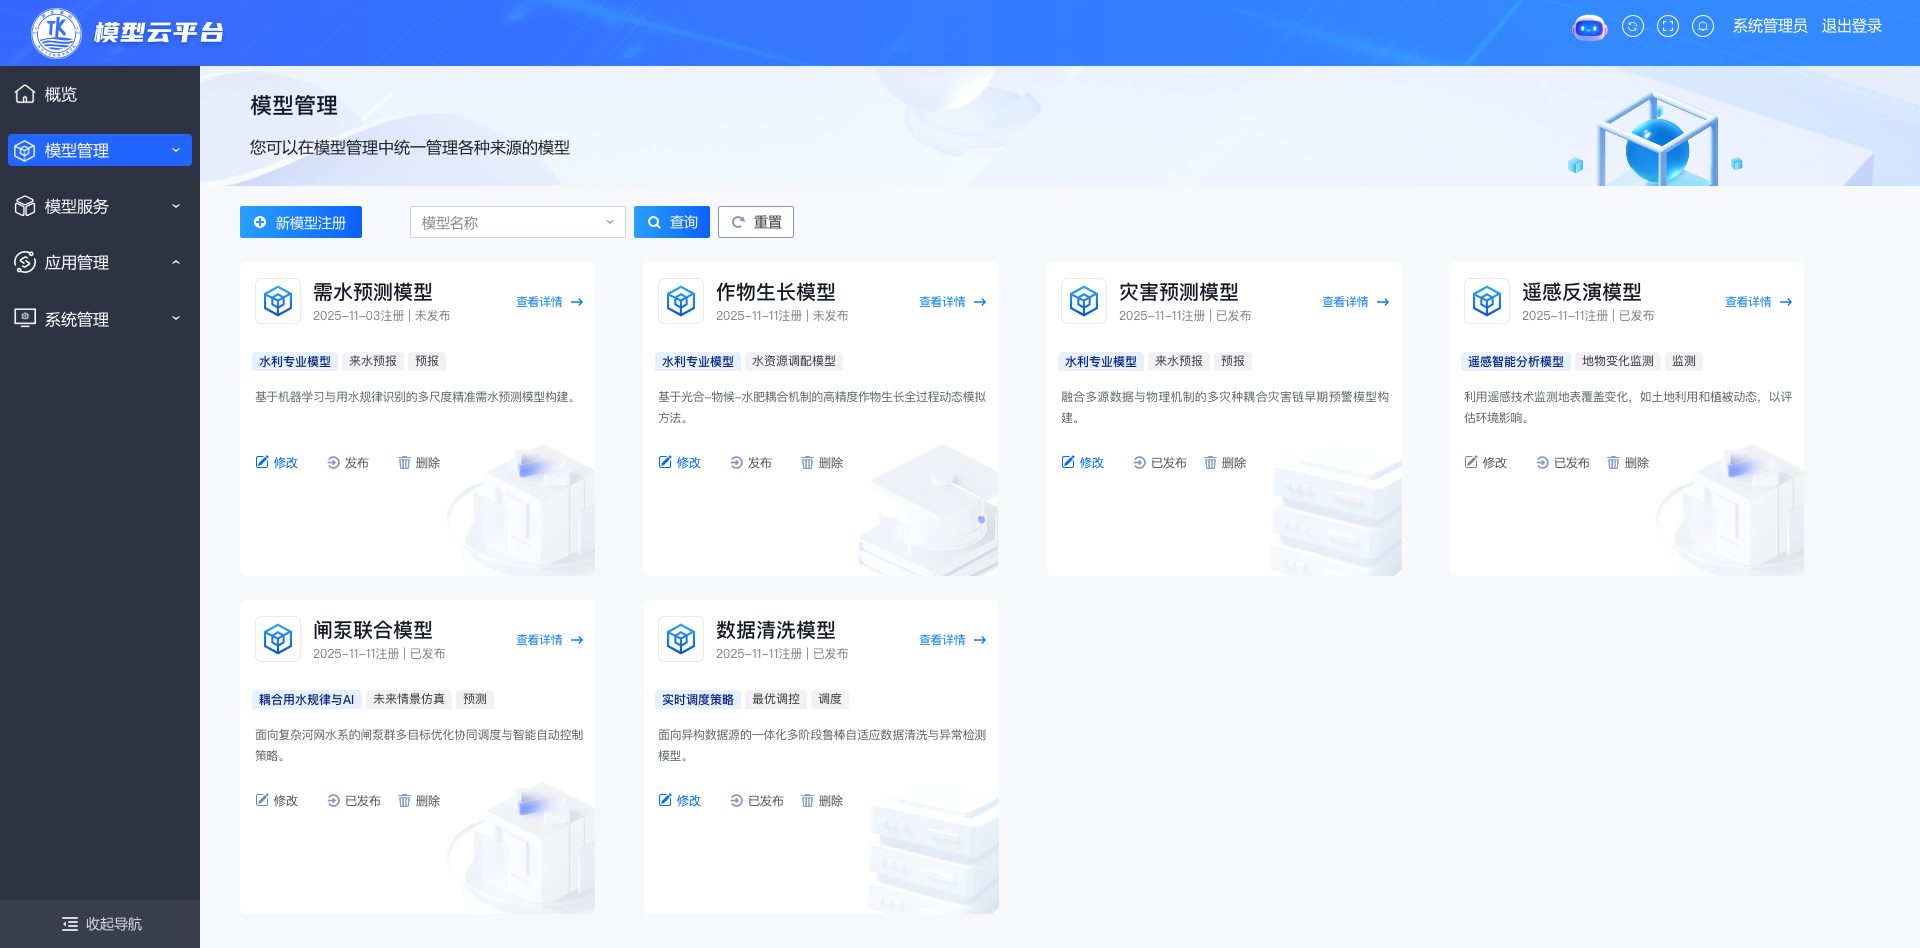The image size is (1920, 948).
Task: Delete 作物生长模型 via 删除
Action: (x=822, y=463)
